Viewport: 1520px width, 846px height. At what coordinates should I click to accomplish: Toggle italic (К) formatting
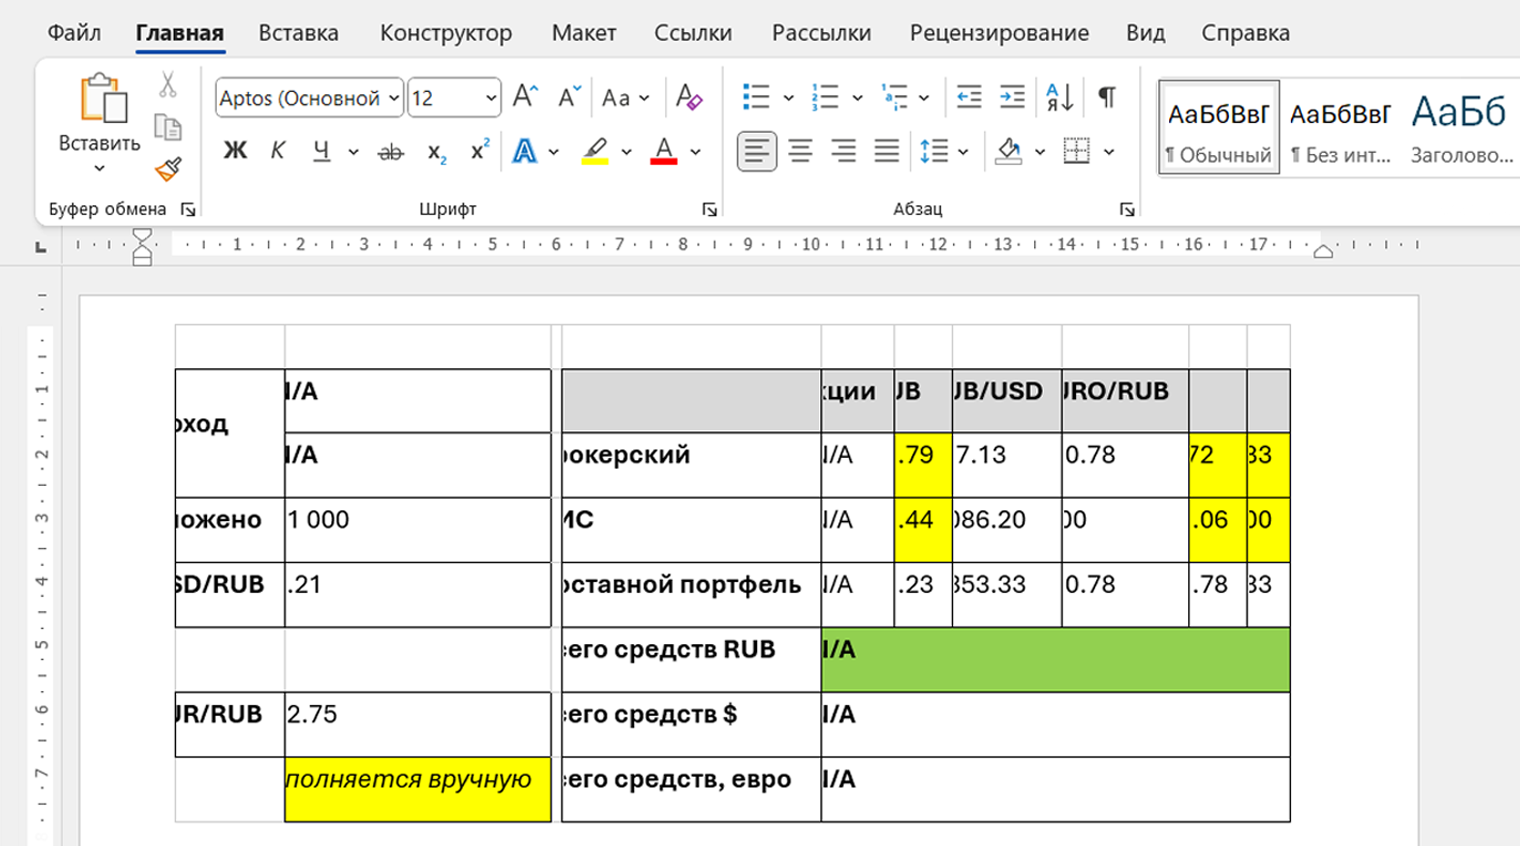point(277,151)
